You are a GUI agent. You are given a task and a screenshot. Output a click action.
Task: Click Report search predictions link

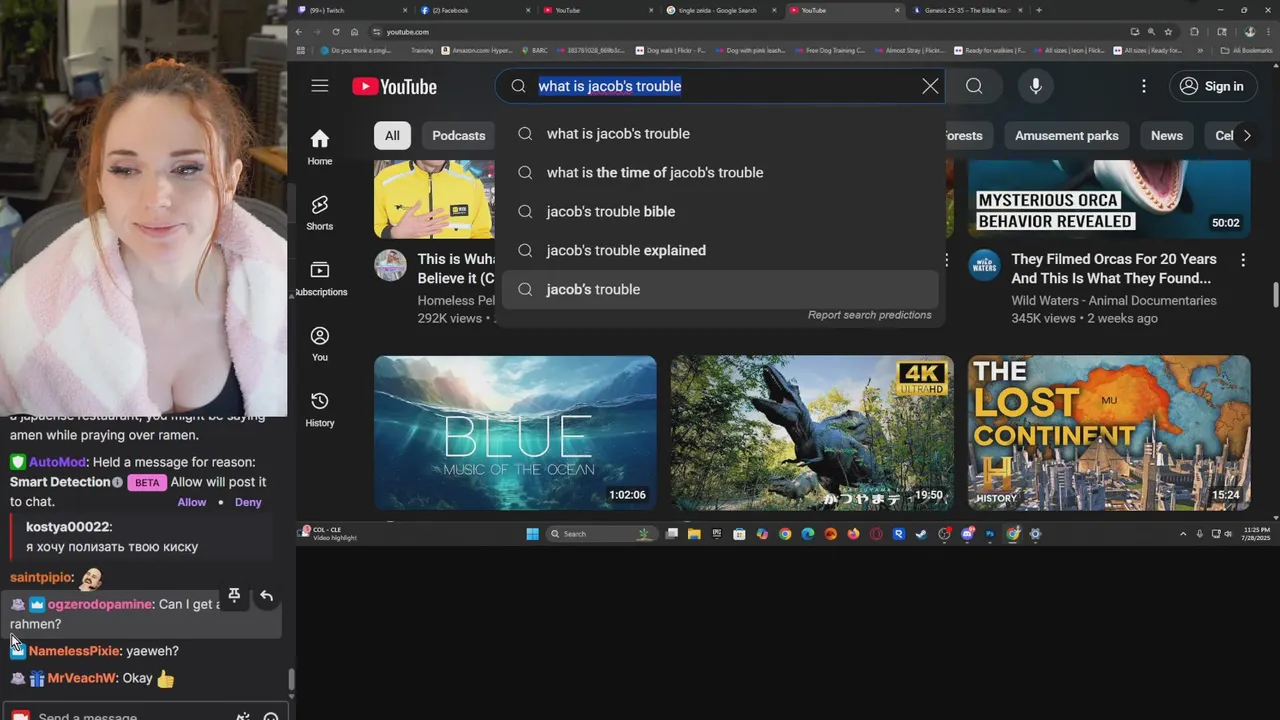[x=869, y=315]
